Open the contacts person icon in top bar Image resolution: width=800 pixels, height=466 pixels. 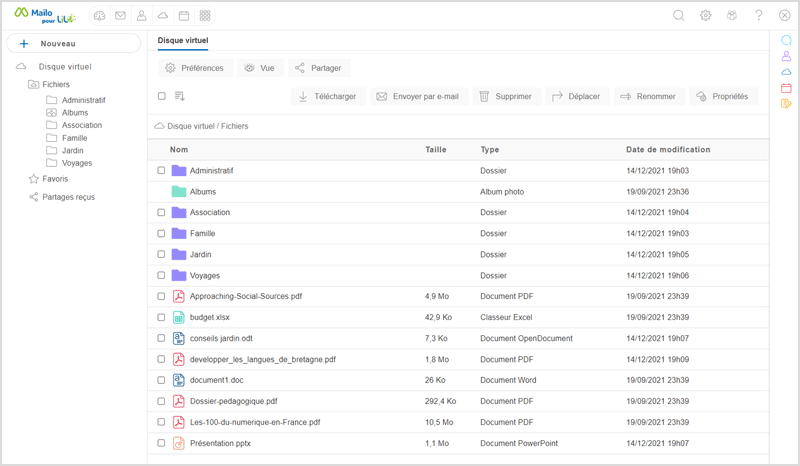[x=141, y=16]
